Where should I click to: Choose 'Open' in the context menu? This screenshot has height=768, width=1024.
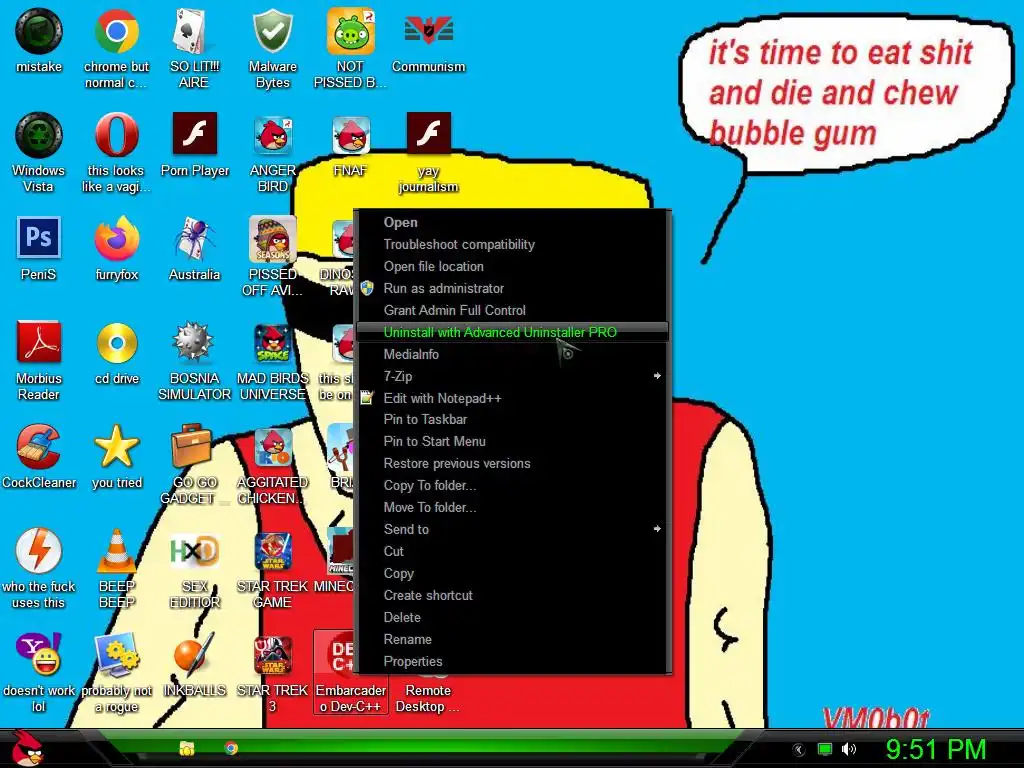[513, 222]
